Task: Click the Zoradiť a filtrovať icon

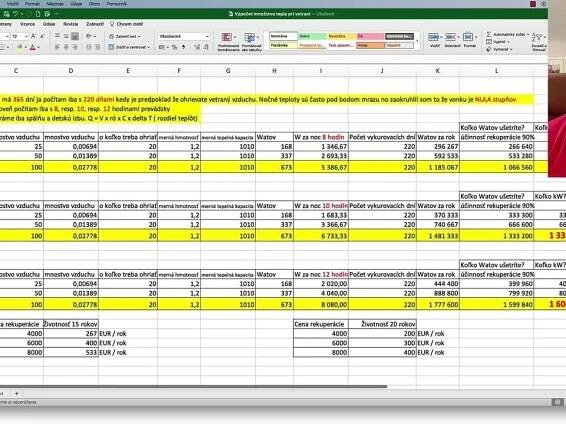Action: point(537,37)
